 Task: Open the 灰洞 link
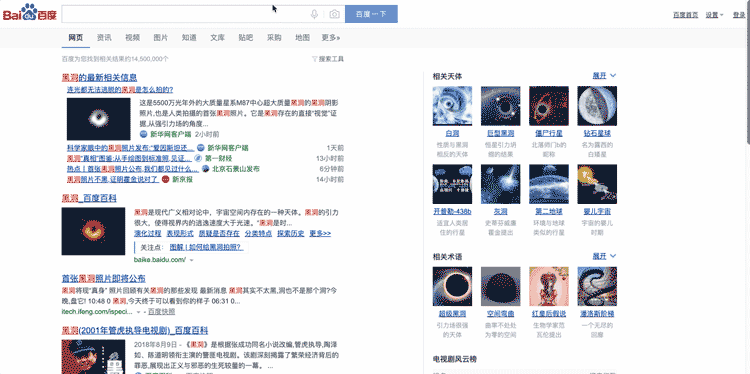pos(500,211)
